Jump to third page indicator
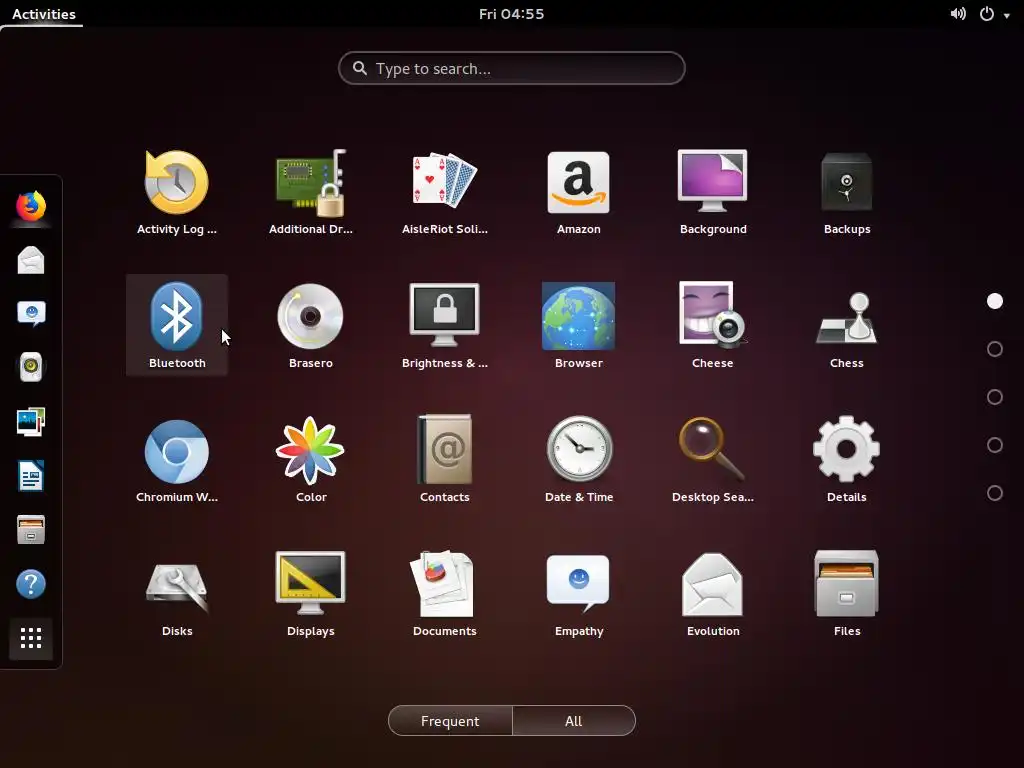The height and width of the screenshot is (768, 1024). (995, 397)
